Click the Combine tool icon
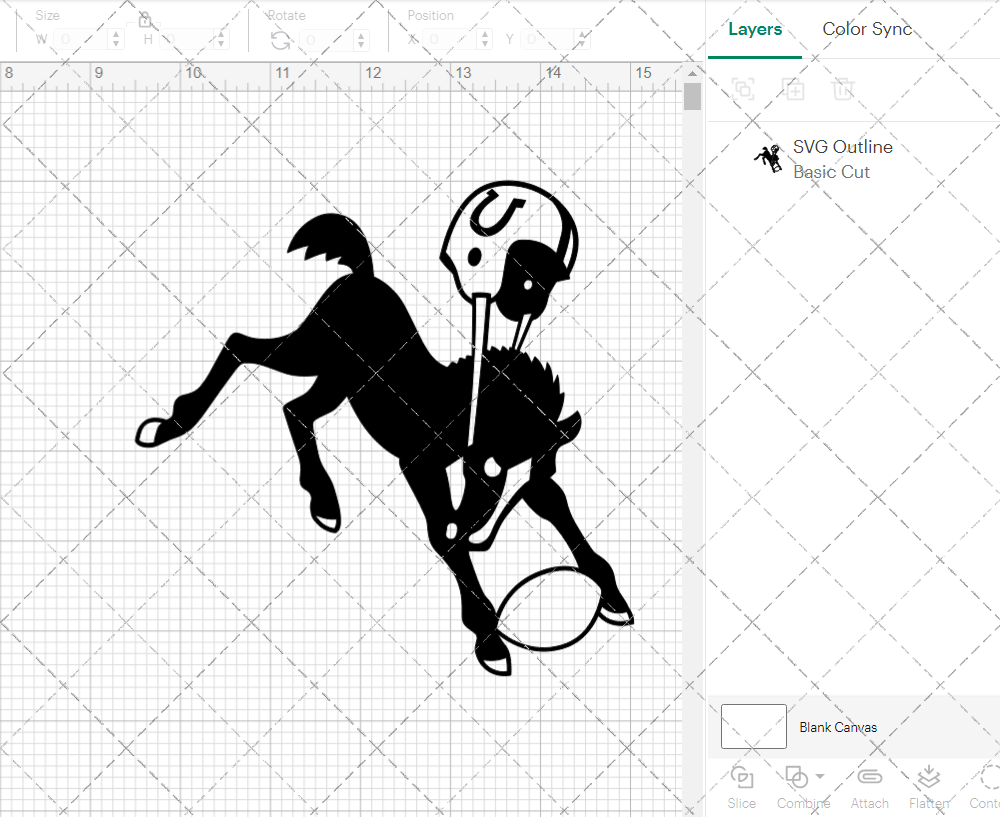 pyautogui.click(x=796, y=777)
